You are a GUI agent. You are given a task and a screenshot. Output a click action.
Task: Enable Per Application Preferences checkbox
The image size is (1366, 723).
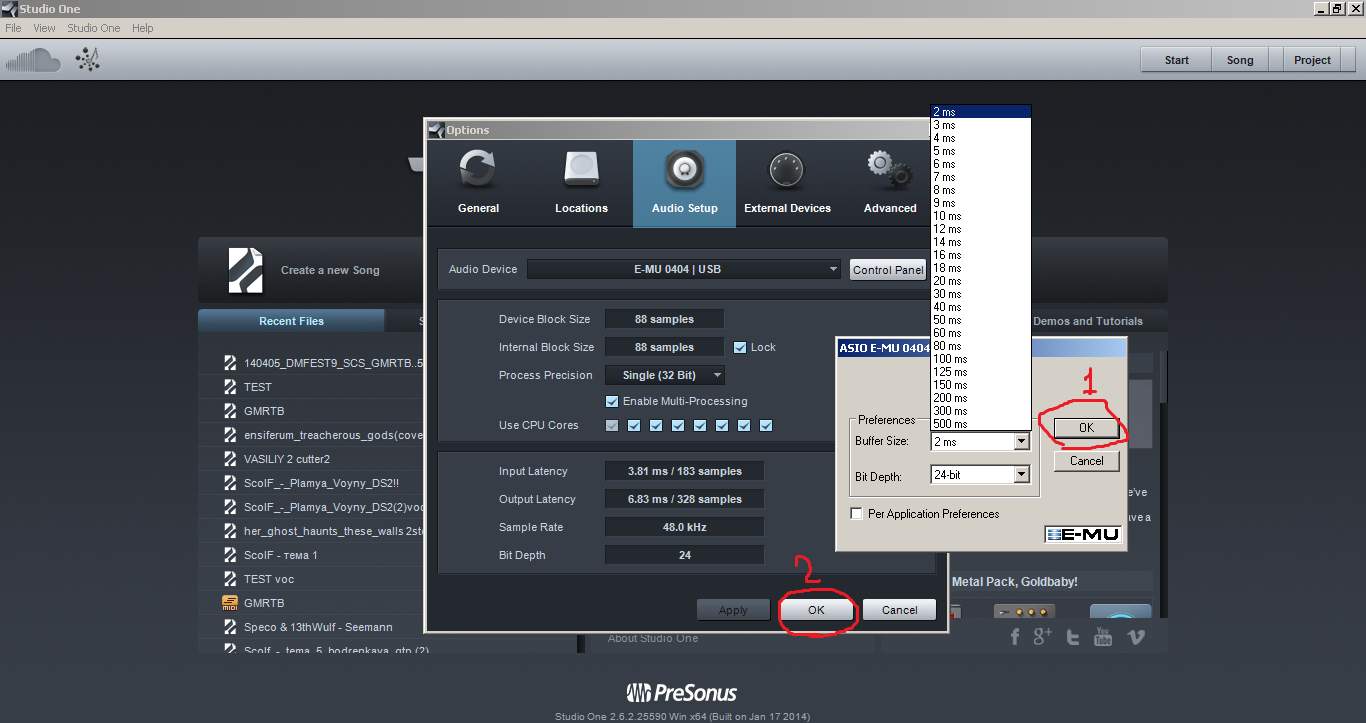[856, 514]
